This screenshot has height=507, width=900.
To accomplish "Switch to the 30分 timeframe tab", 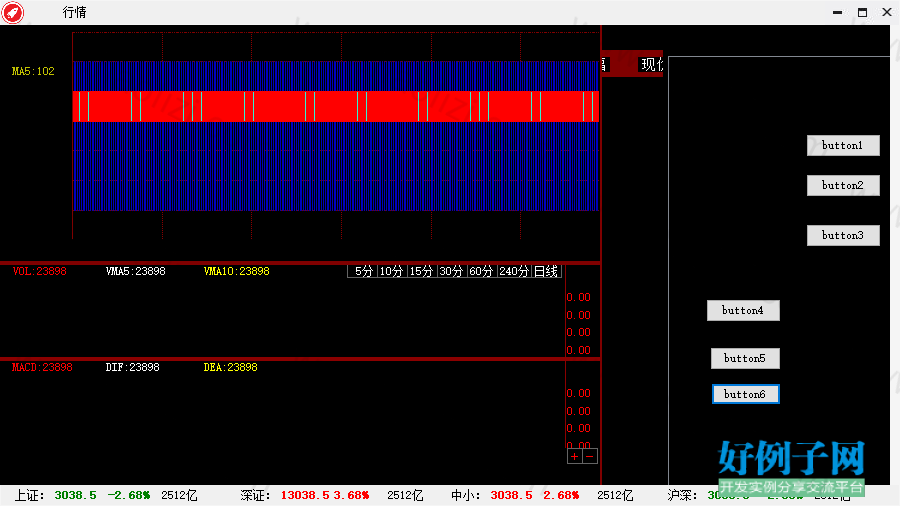I will click(x=451, y=271).
